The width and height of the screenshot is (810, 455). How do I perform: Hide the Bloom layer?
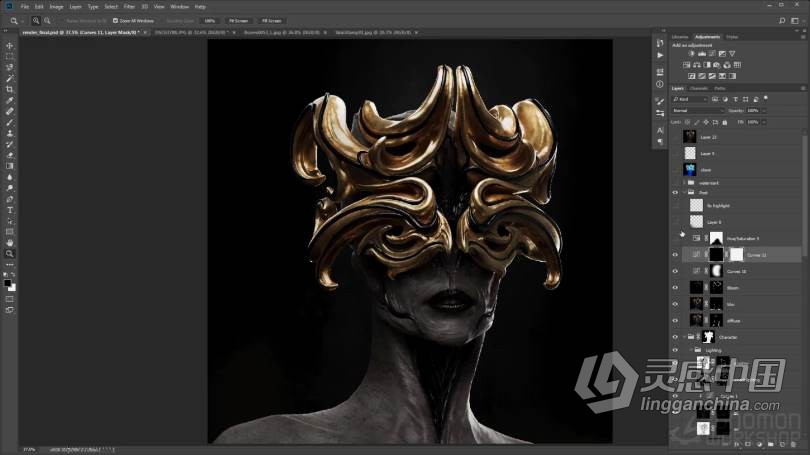675,288
